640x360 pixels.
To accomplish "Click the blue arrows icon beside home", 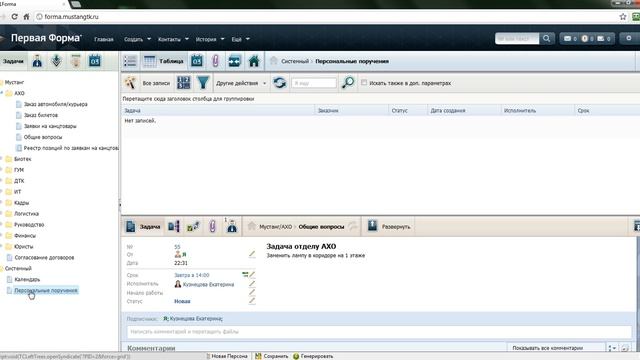I will pyautogui.click(x=234, y=61).
